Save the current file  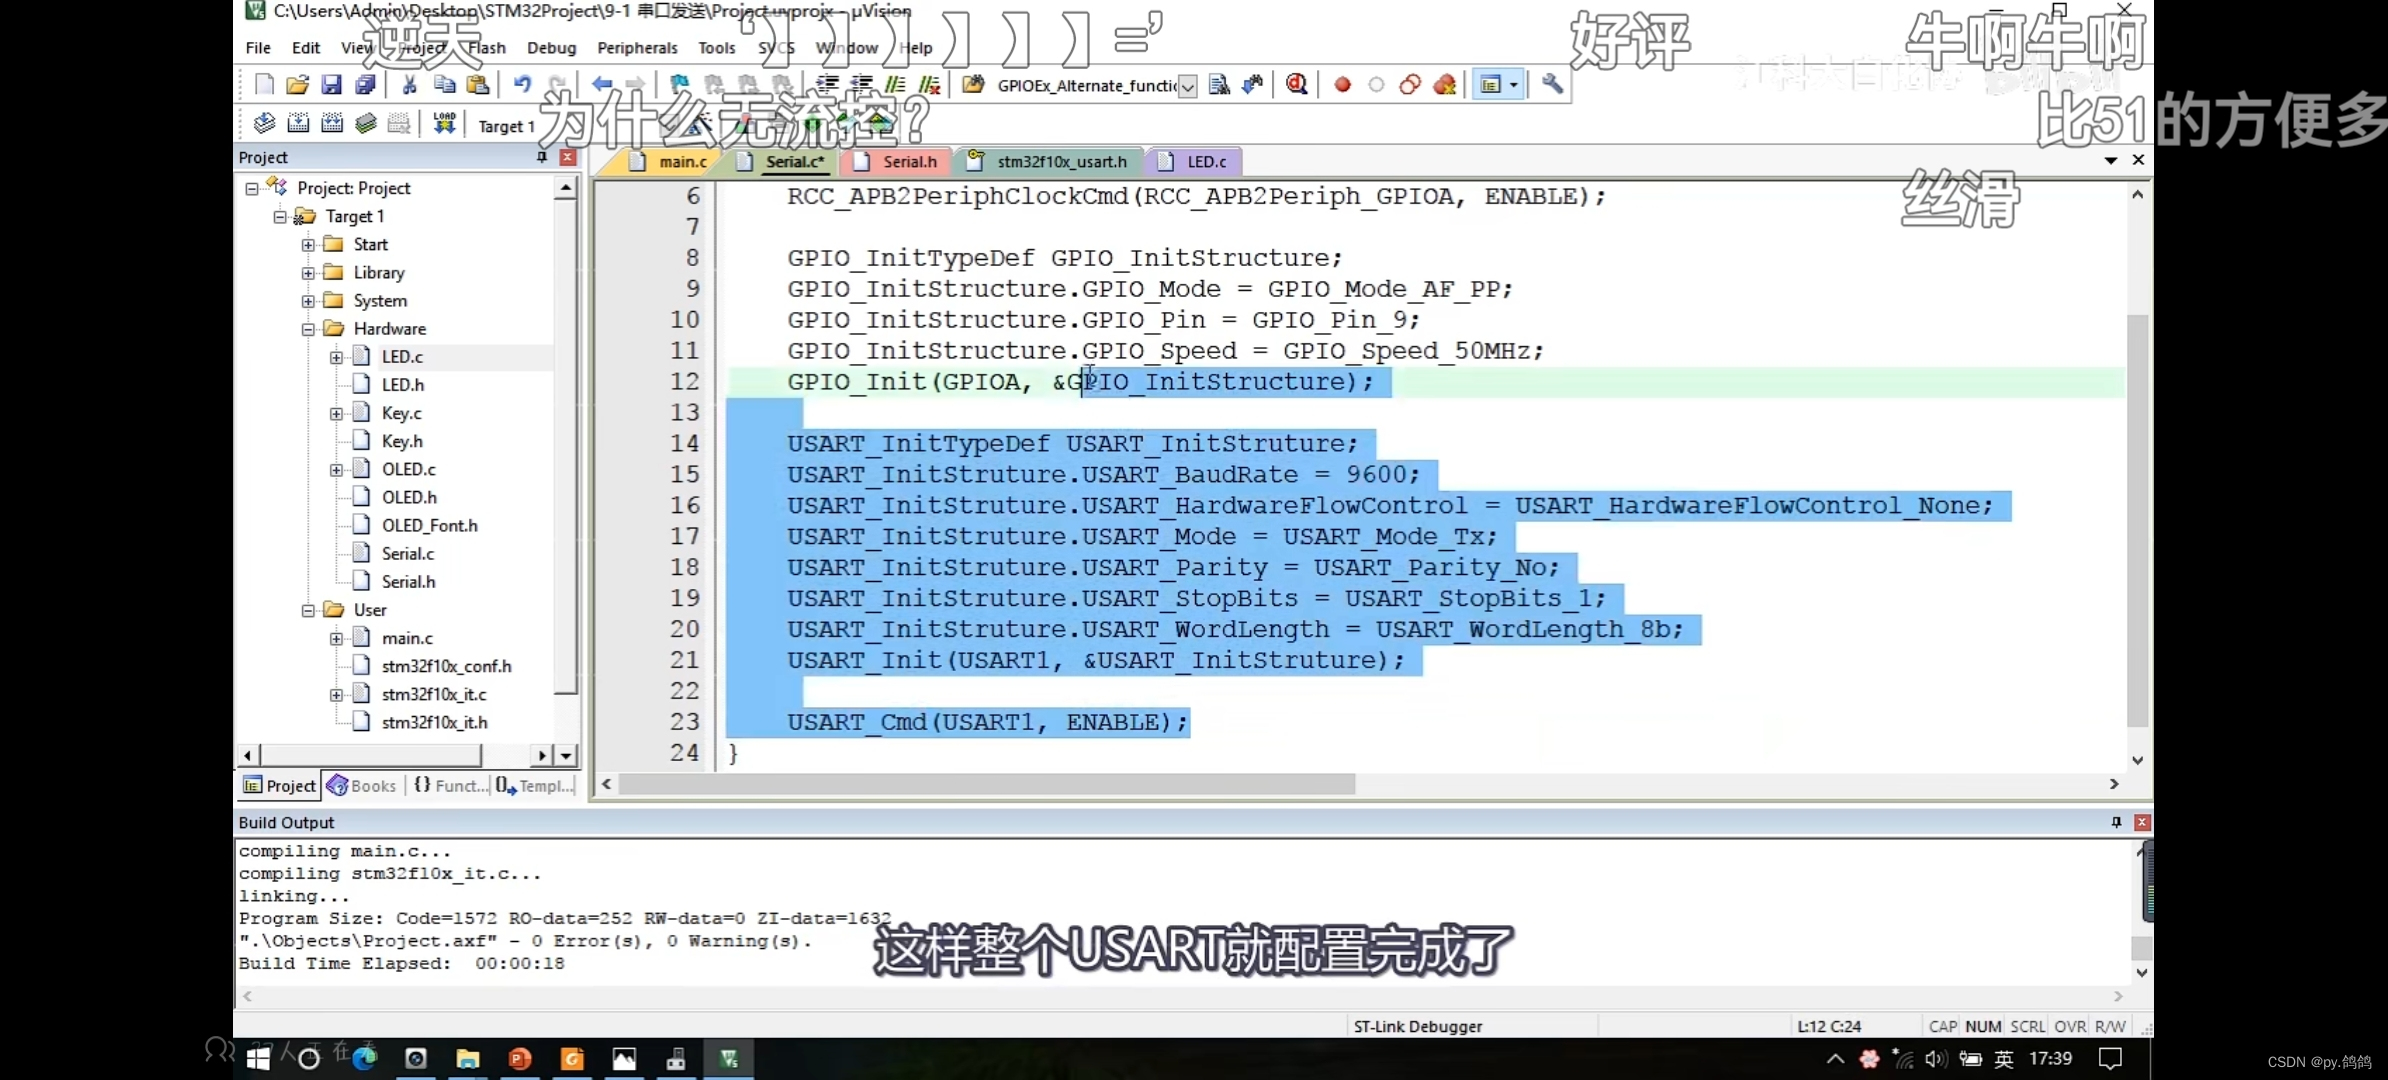click(331, 85)
